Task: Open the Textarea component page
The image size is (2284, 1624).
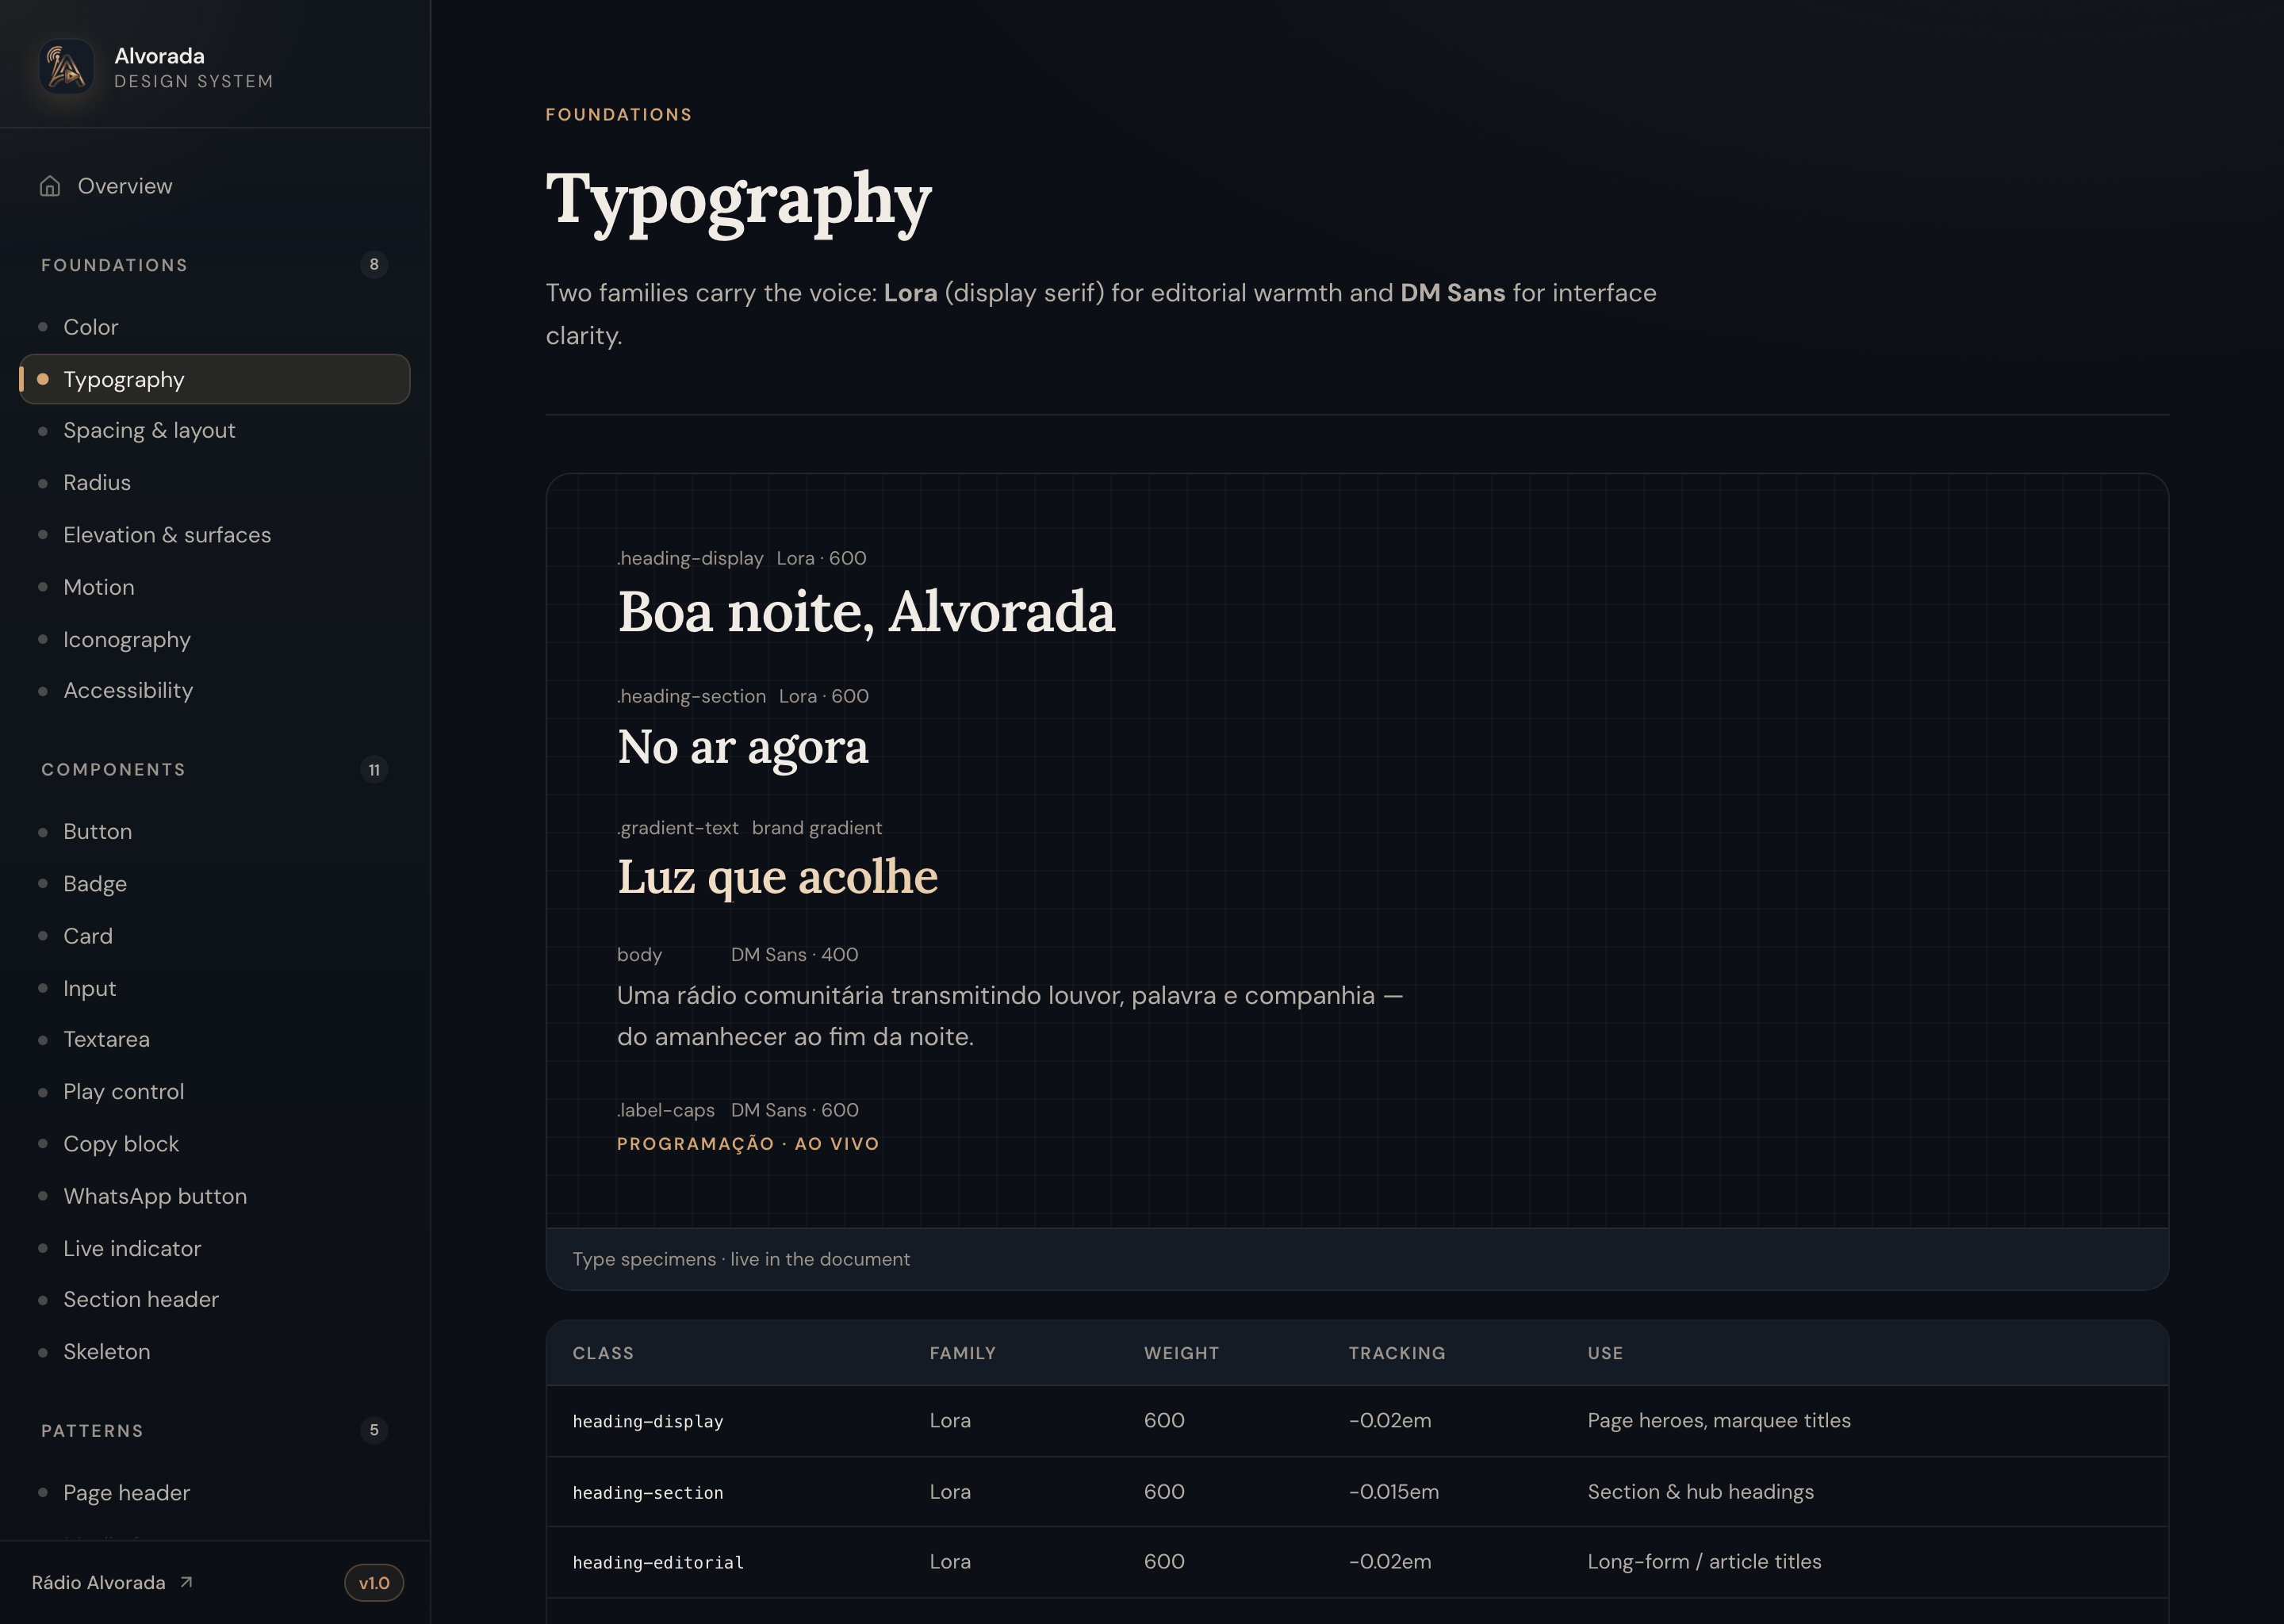Action: 214,1039
